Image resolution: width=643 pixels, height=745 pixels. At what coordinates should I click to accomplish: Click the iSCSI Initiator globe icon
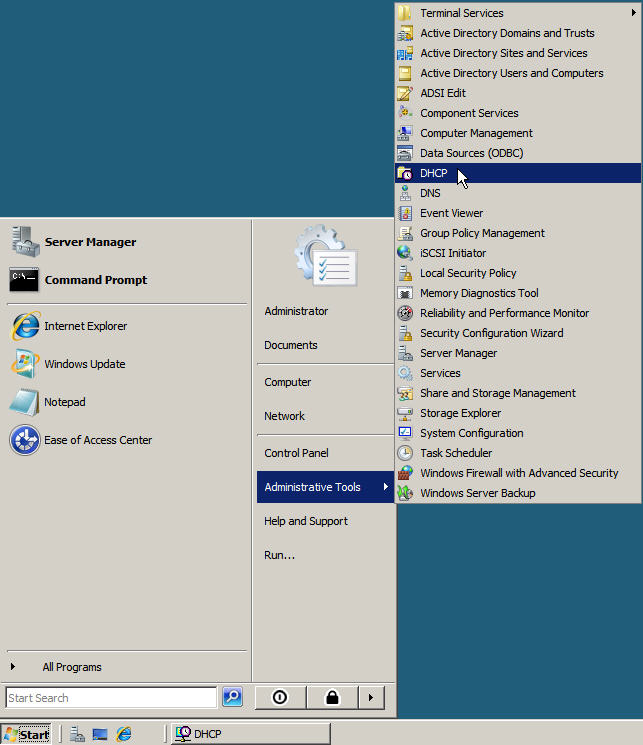tap(404, 253)
